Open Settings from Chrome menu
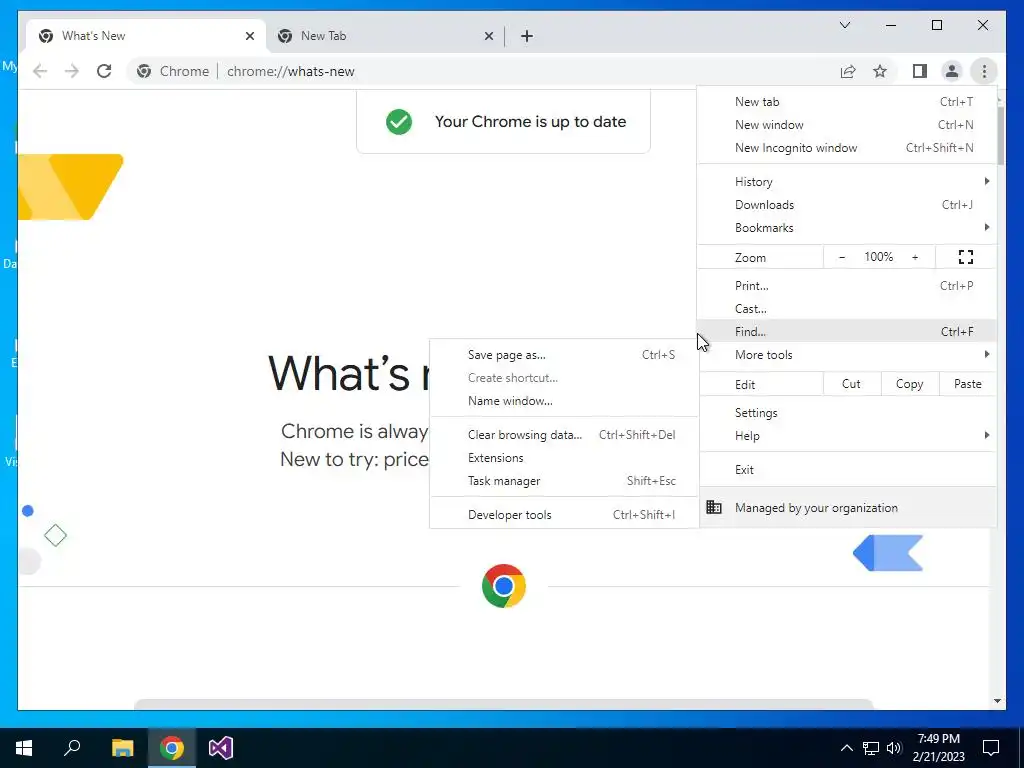This screenshot has width=1024, height=768. point(847,413)
